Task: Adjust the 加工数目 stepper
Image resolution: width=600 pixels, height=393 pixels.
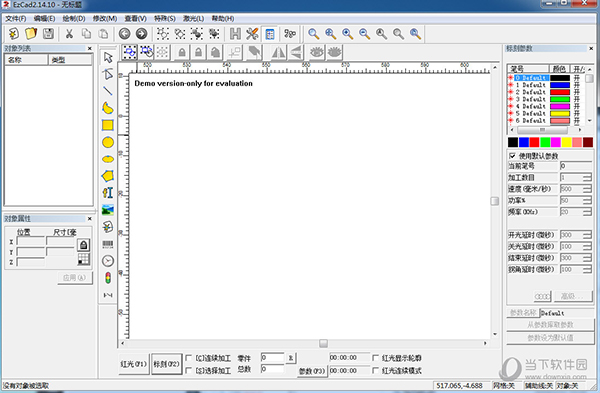Action: pyautogui.click(x=587, y=178)
